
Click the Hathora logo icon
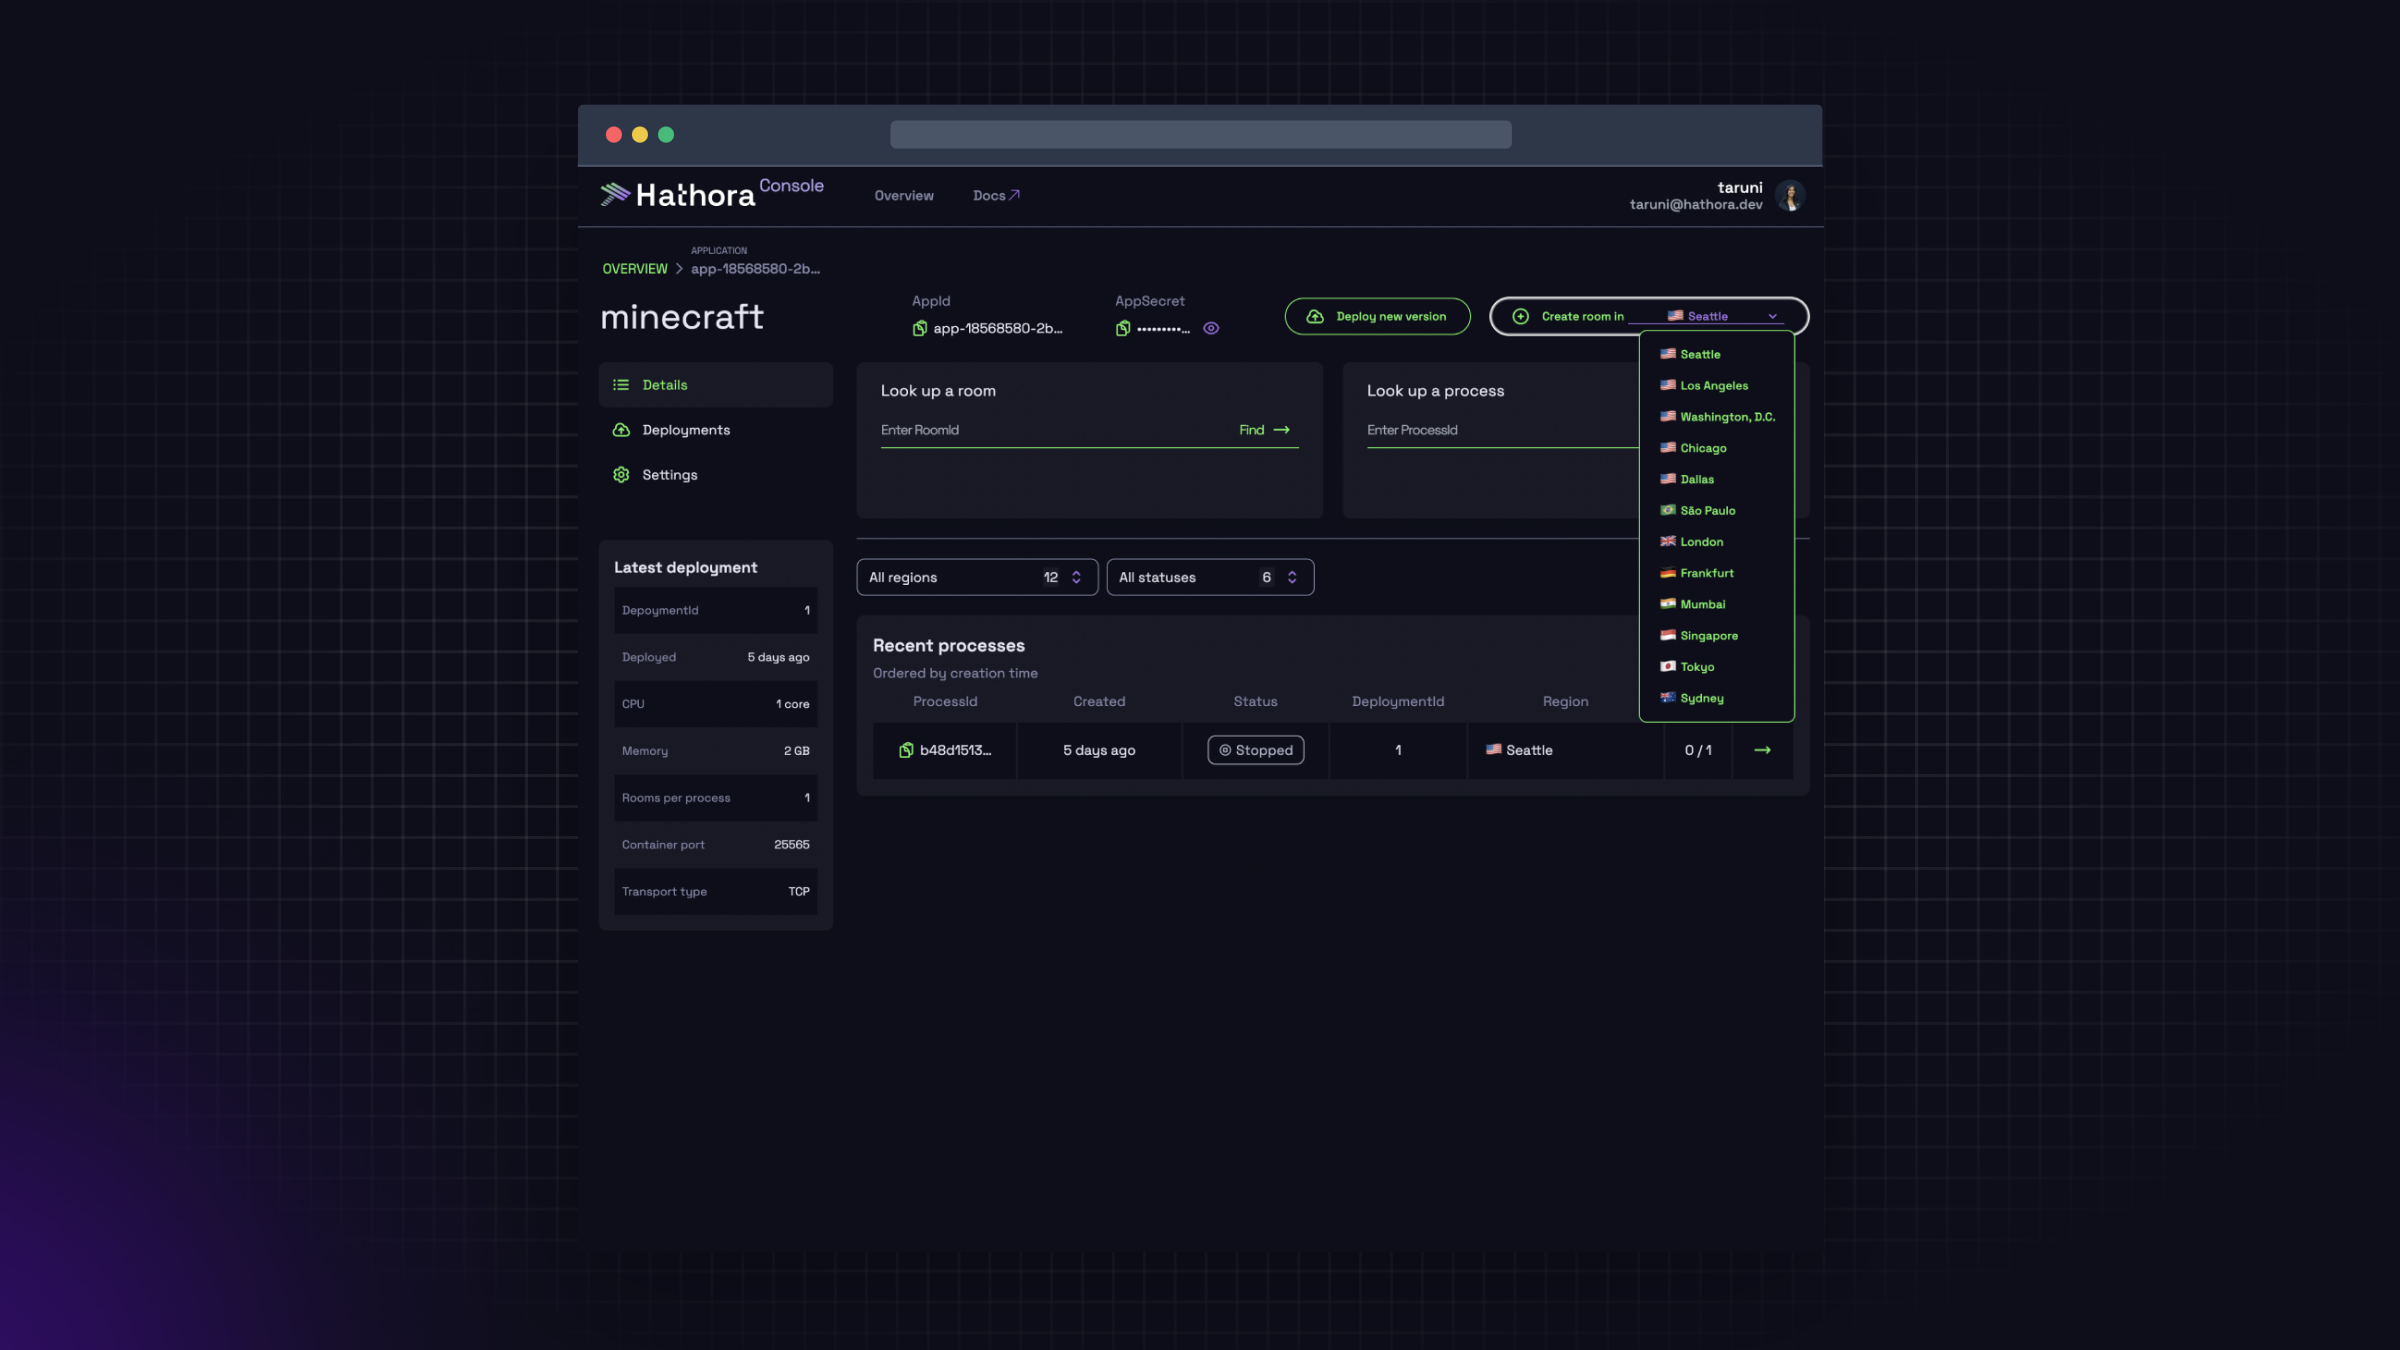click(615, 194)
